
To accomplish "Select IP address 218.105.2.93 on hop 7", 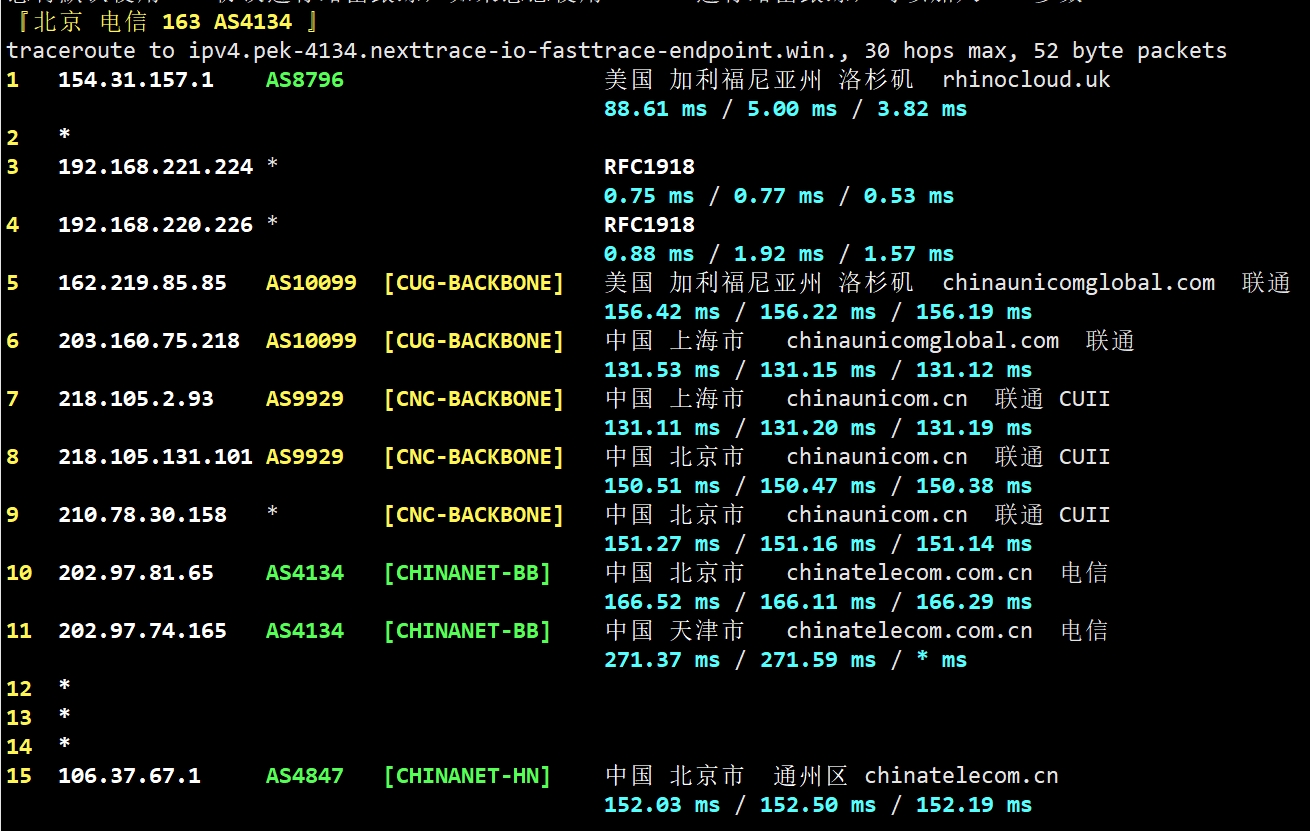I will click(x=135, y=399).
